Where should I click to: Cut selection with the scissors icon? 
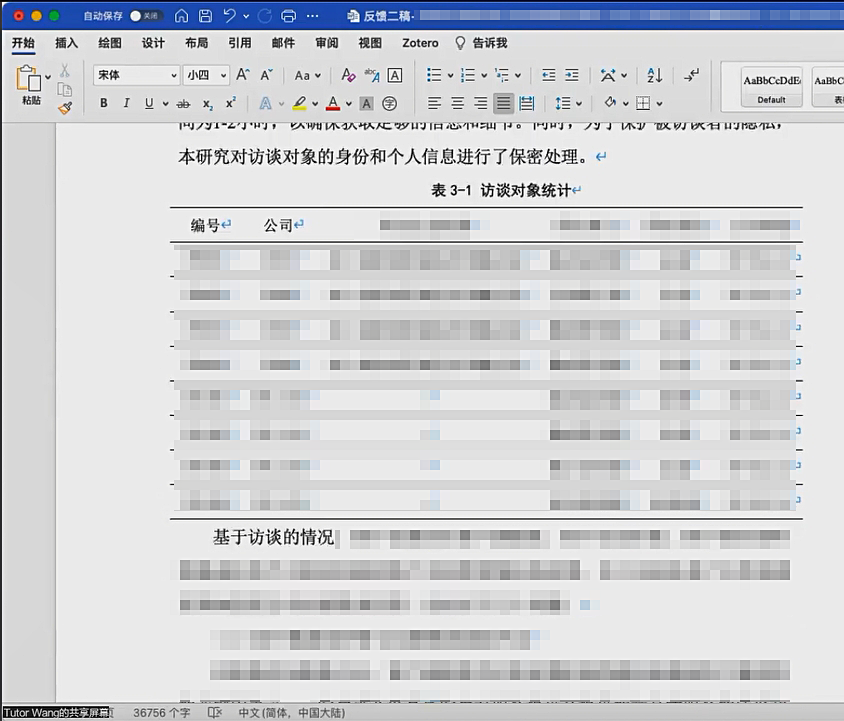click(x=65, y=71)
